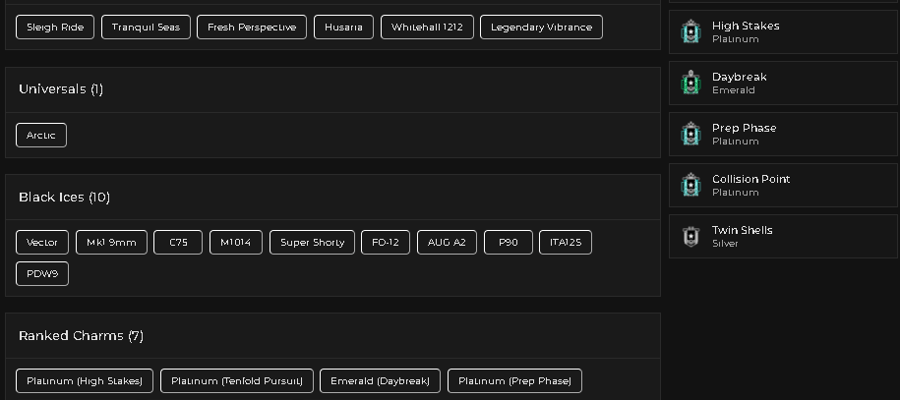The width and height of the screenshot is (900, 400).
Task: Open the Ranked Charms section header
Action: point(333,336)
